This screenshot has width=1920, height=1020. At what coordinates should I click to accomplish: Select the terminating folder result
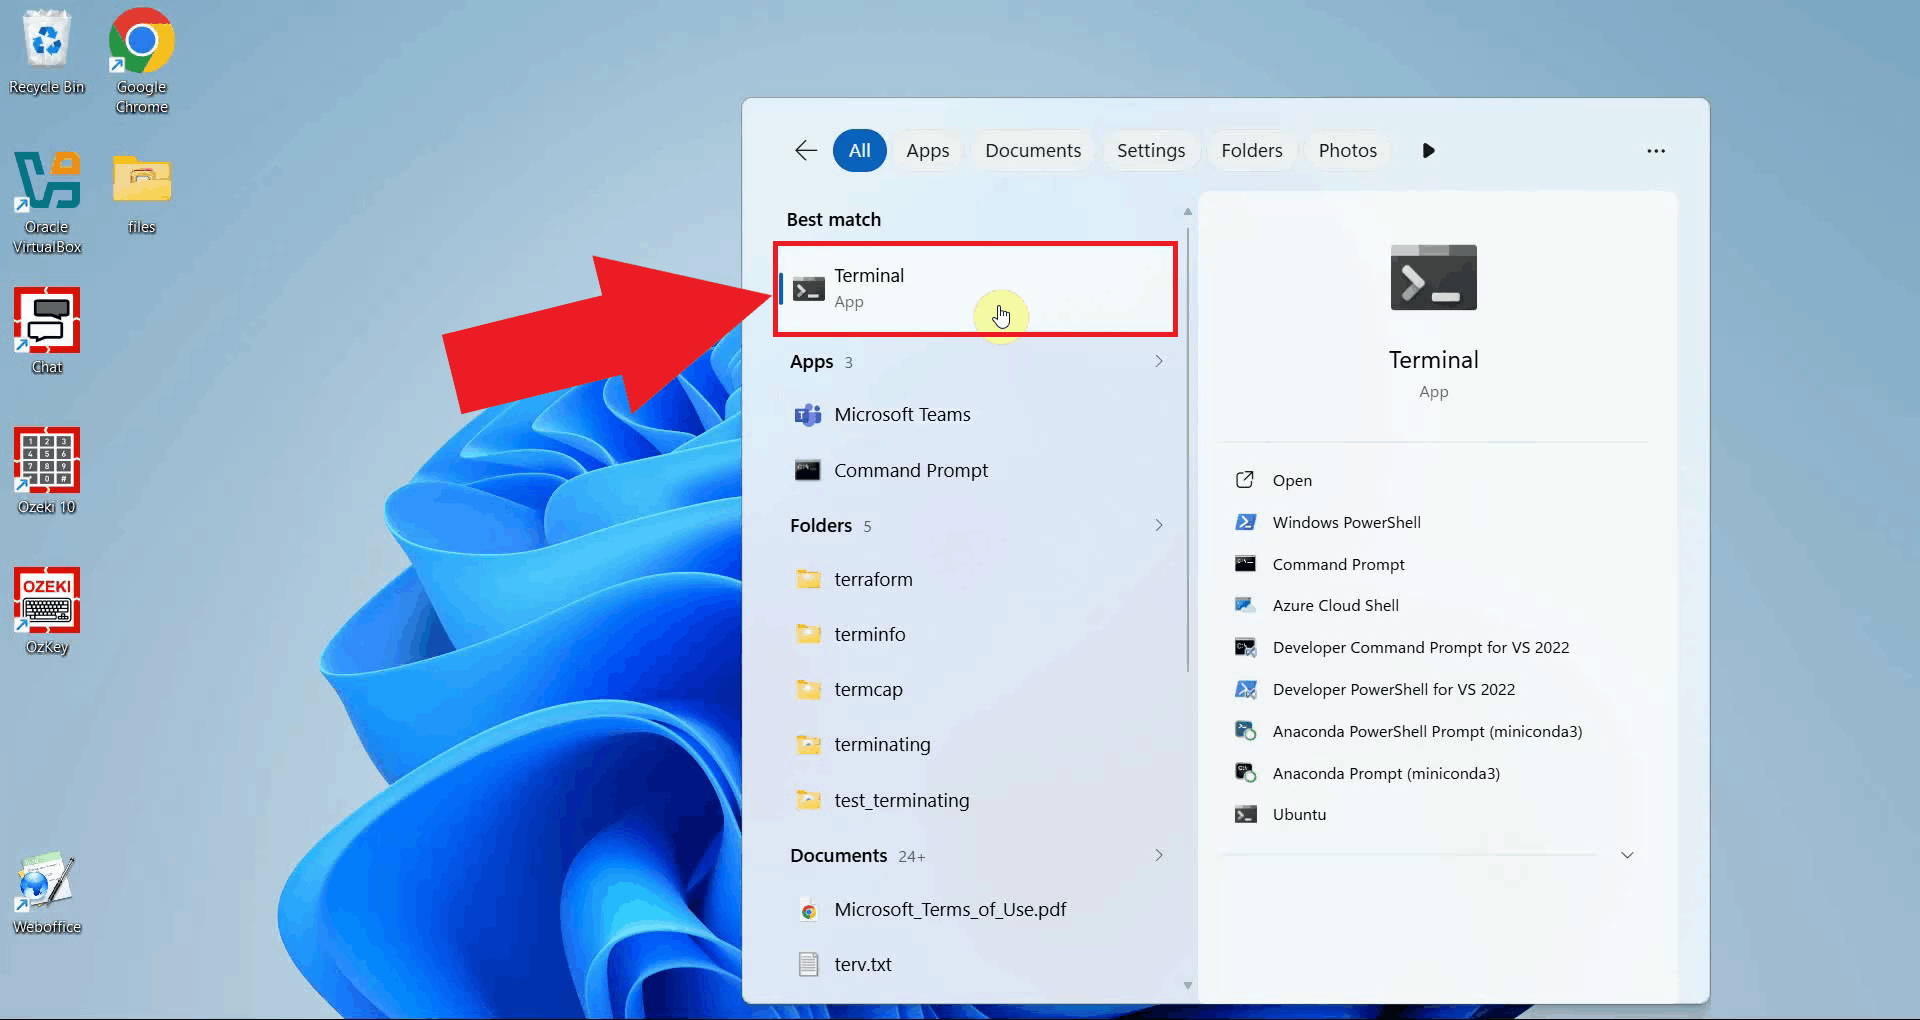(976, 744)
